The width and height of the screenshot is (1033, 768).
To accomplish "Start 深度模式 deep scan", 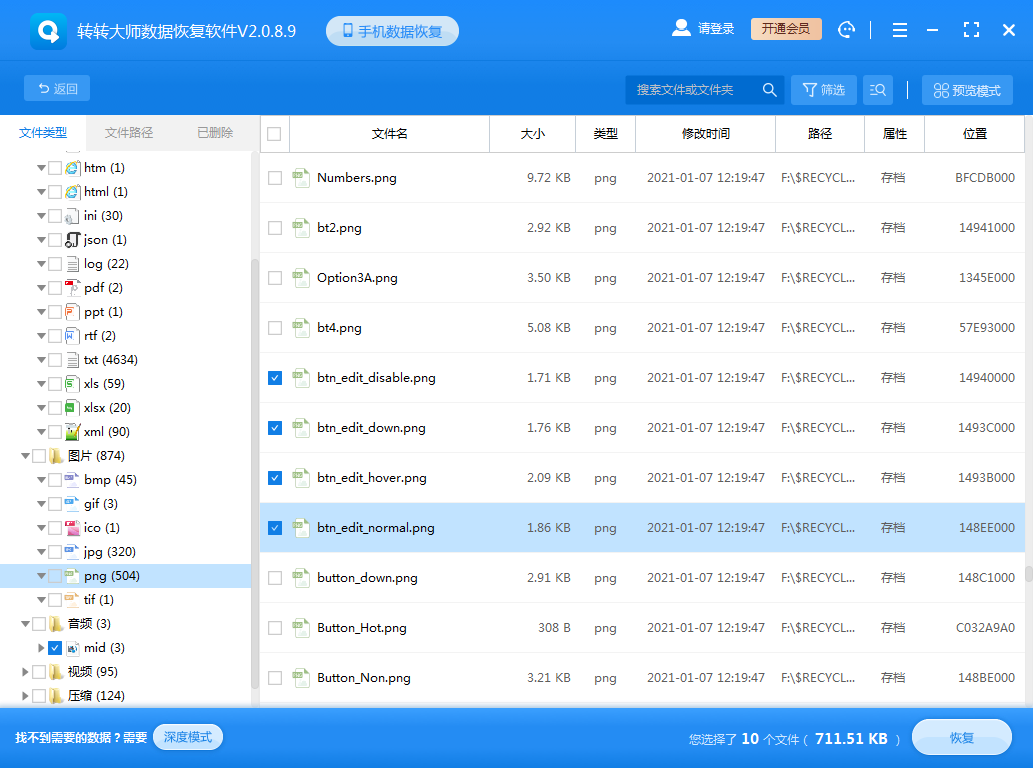I will tap(187, 737).
